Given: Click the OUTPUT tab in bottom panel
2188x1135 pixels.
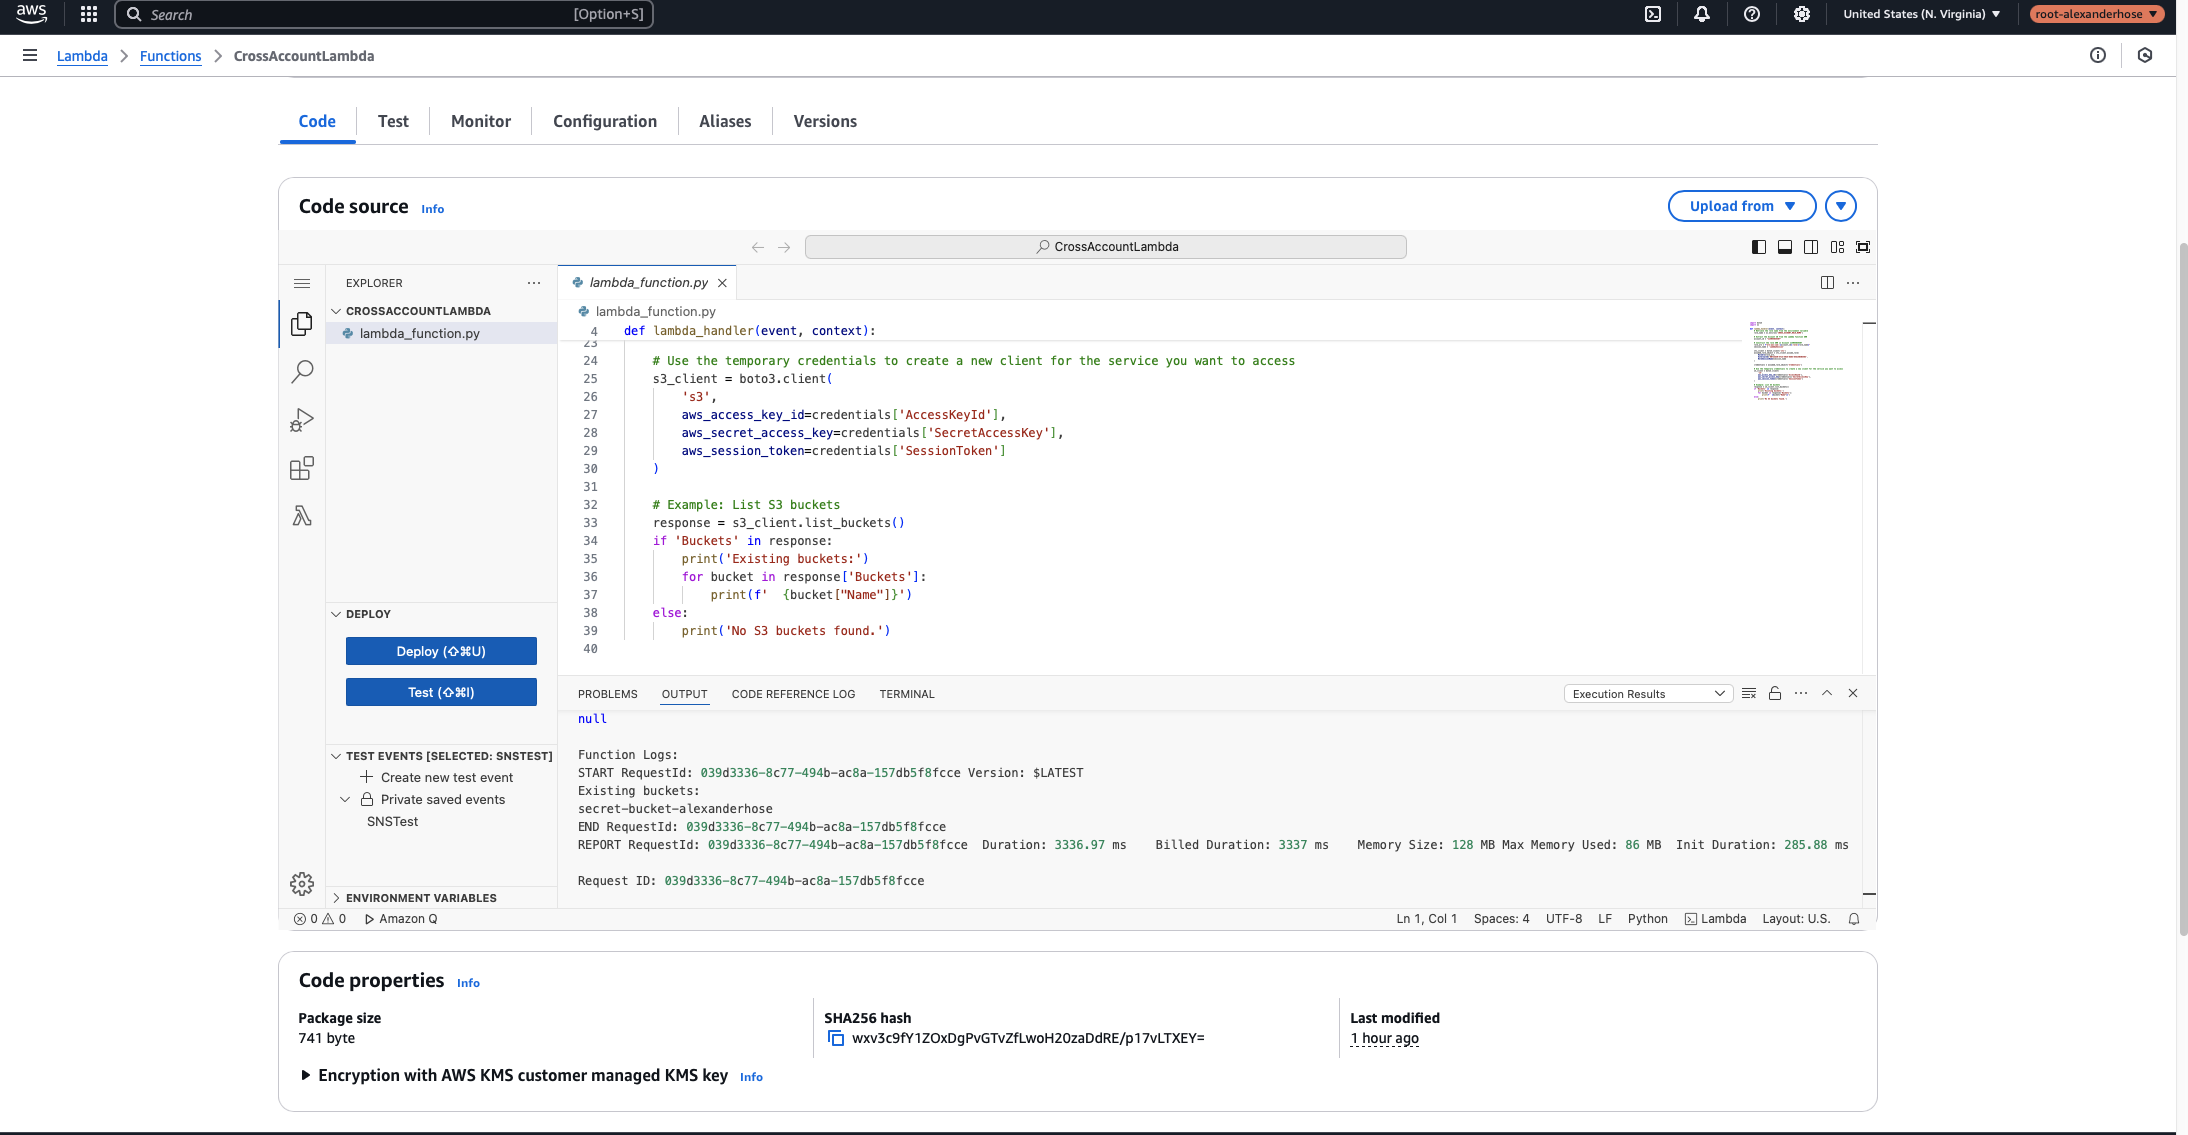Looking at the screenshot, I should click(684, 693).
